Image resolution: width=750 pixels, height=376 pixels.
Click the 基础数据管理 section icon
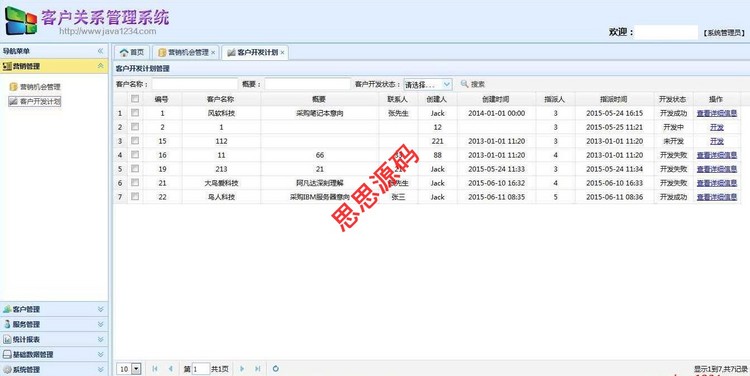tap(7, 354)
